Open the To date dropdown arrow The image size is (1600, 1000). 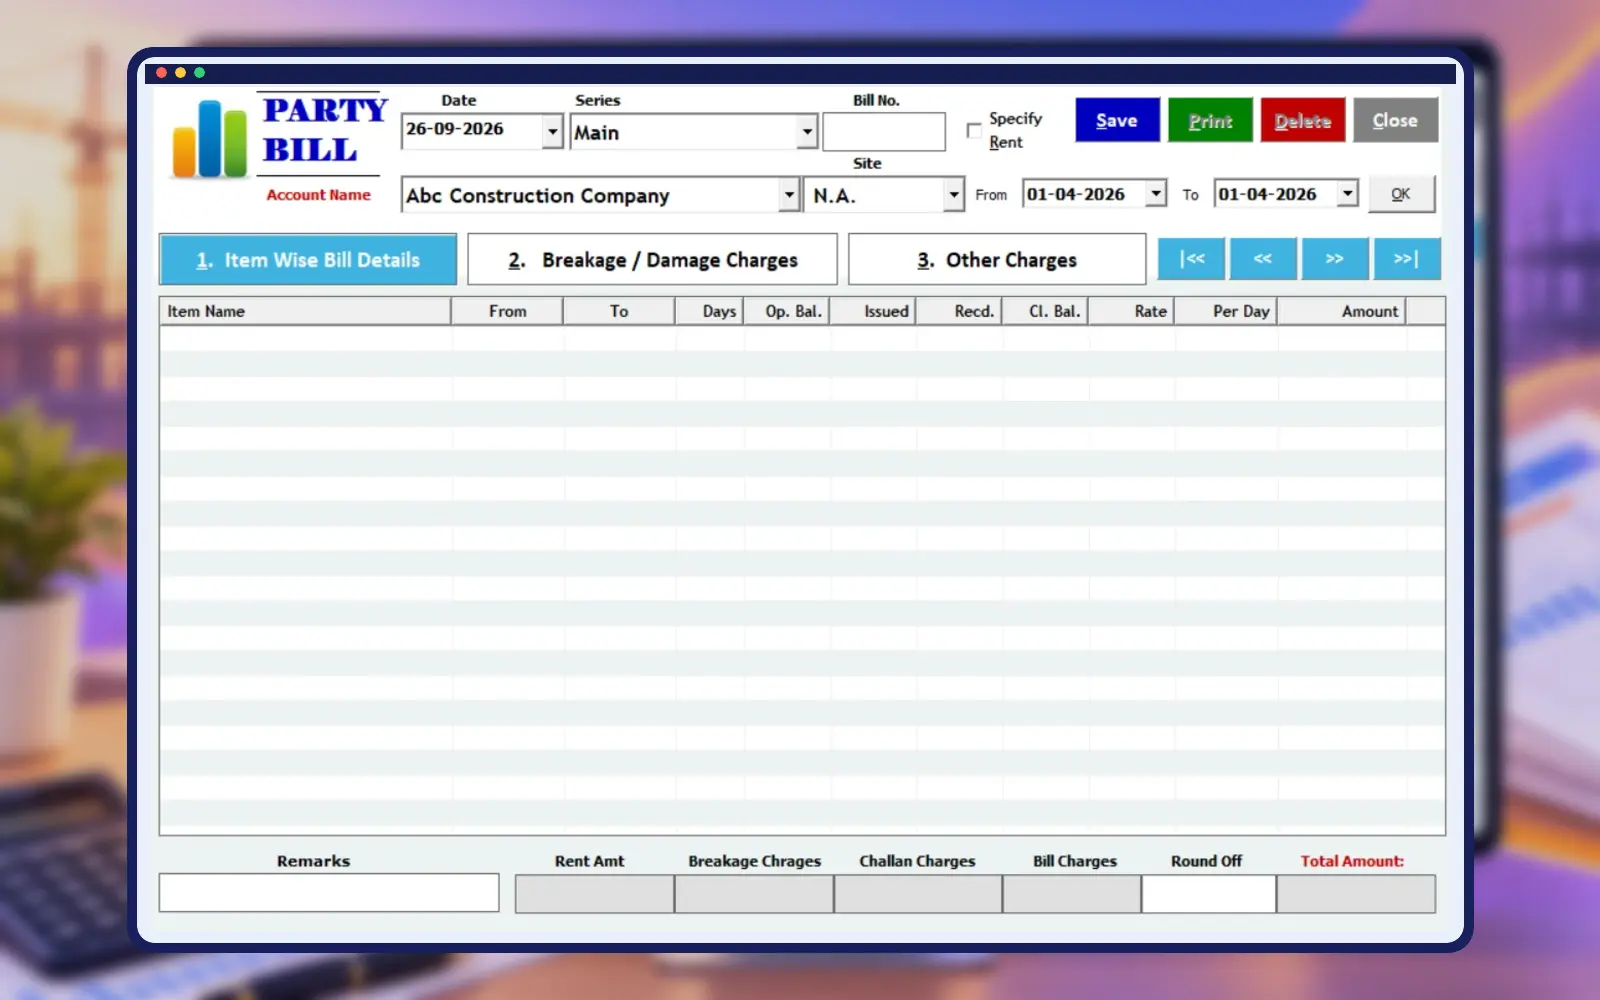point(1348,193)
